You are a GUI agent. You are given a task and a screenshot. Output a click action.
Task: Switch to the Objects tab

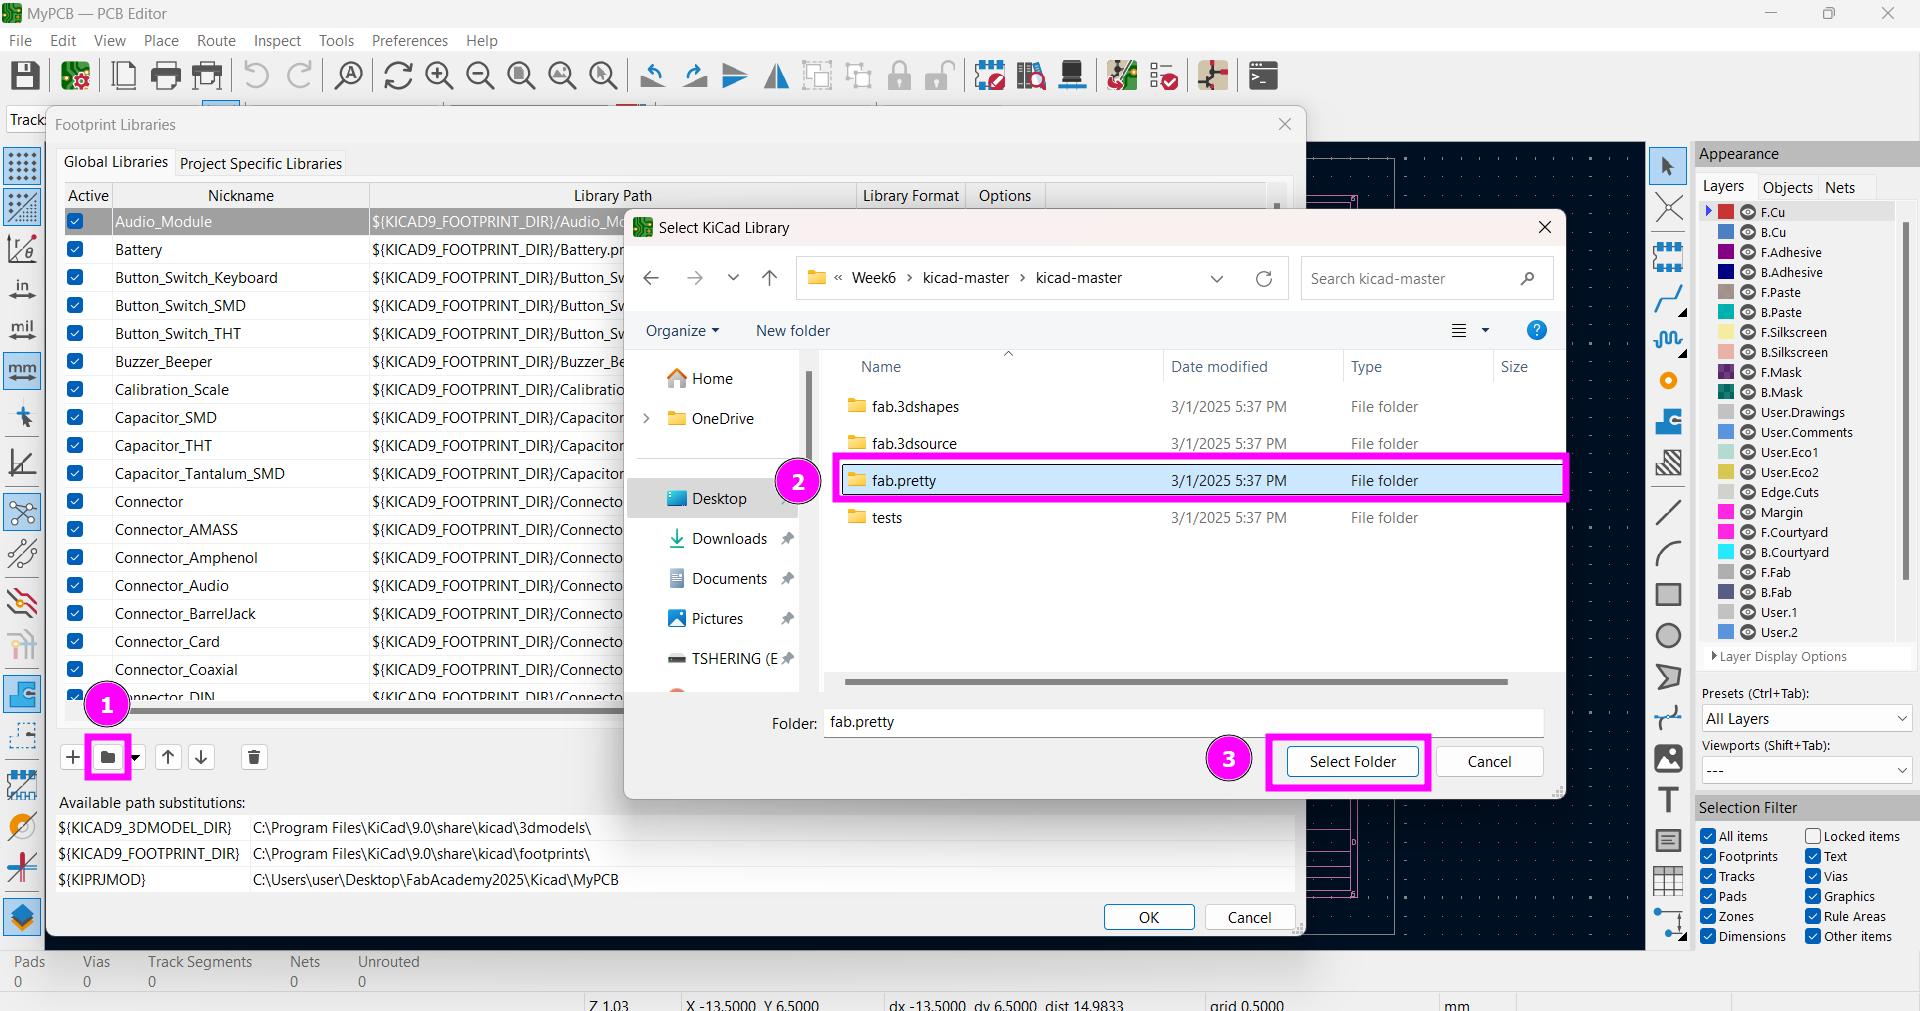(1787, 187)
